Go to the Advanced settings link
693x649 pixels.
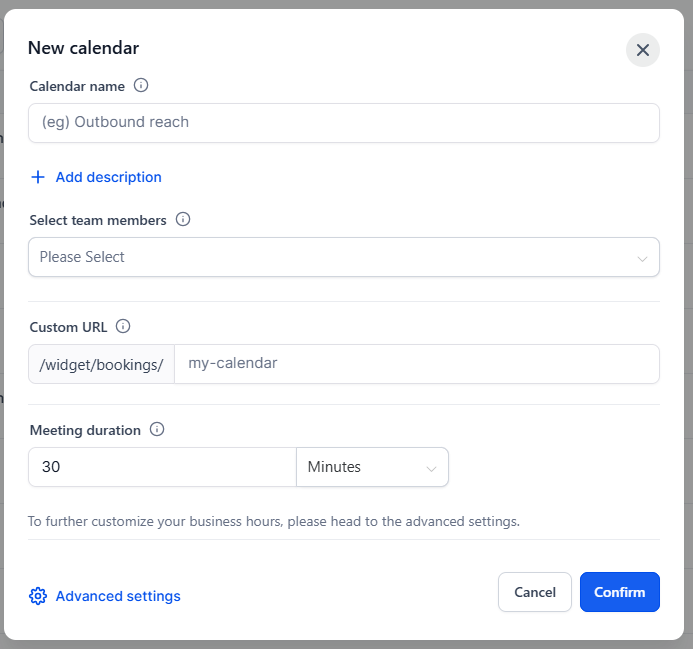tap(118, 596)
